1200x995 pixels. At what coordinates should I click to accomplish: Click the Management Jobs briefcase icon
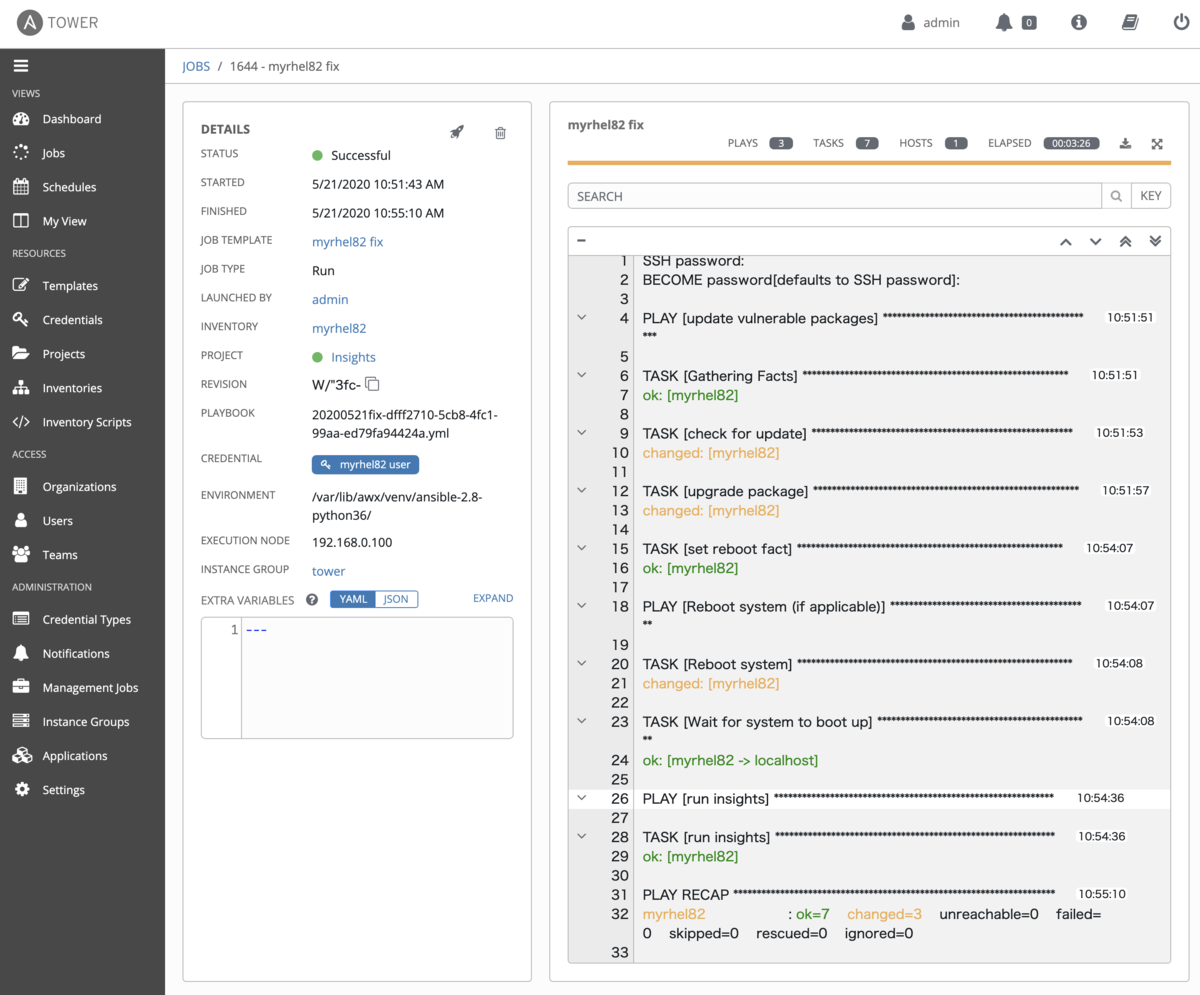click(21, 688)
